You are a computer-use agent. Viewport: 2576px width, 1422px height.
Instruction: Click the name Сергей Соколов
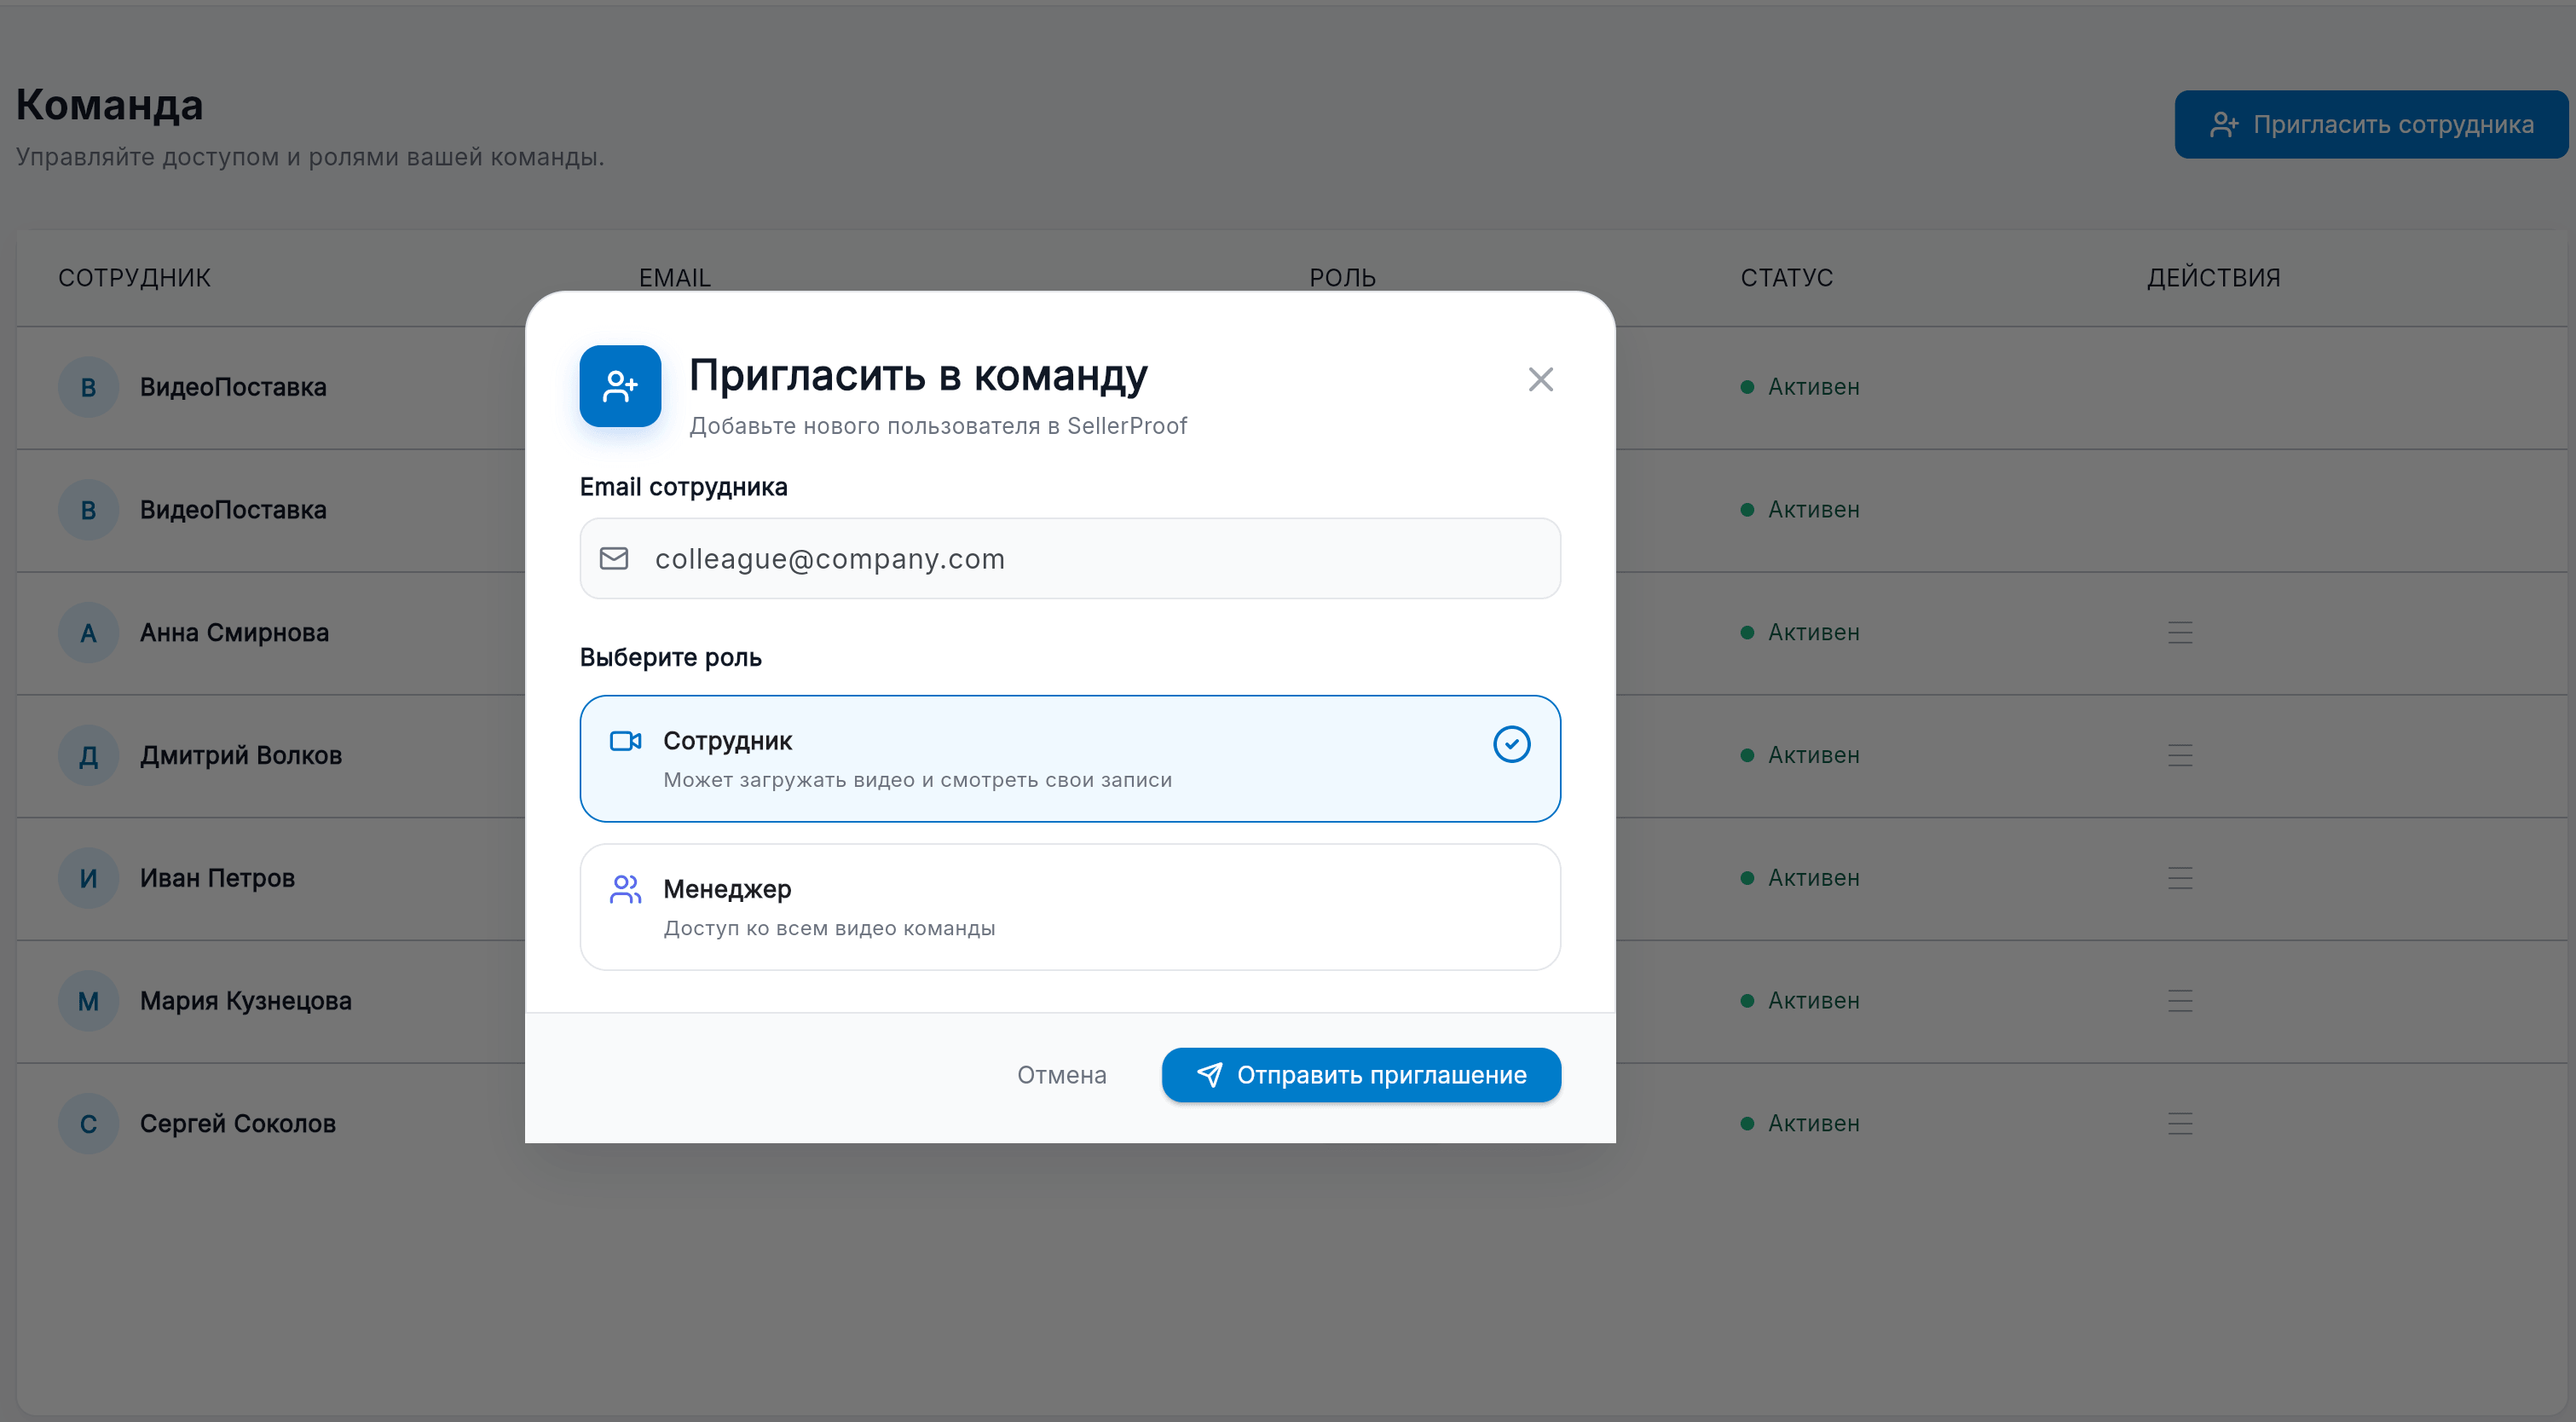(x=238, y=1123)
